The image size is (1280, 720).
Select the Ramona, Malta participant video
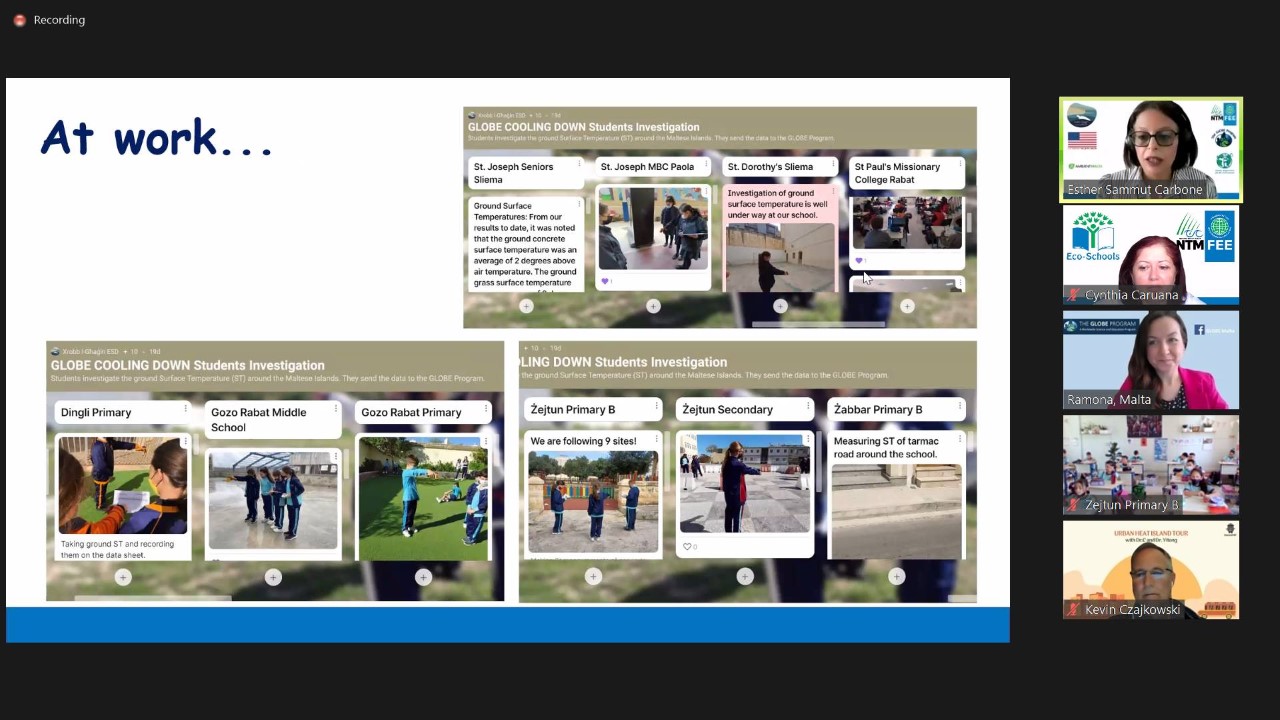coord(1150,359)
